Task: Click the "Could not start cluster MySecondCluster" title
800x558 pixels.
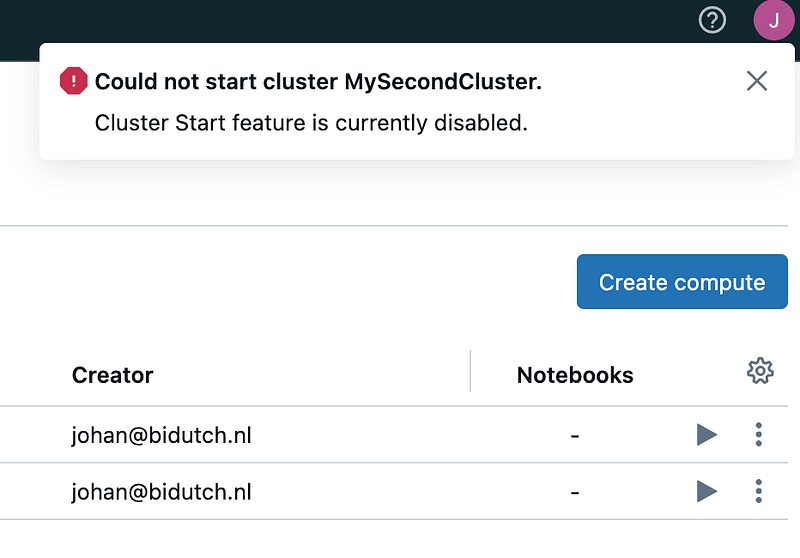Action: pyautogui.click(x=318, y=82)
